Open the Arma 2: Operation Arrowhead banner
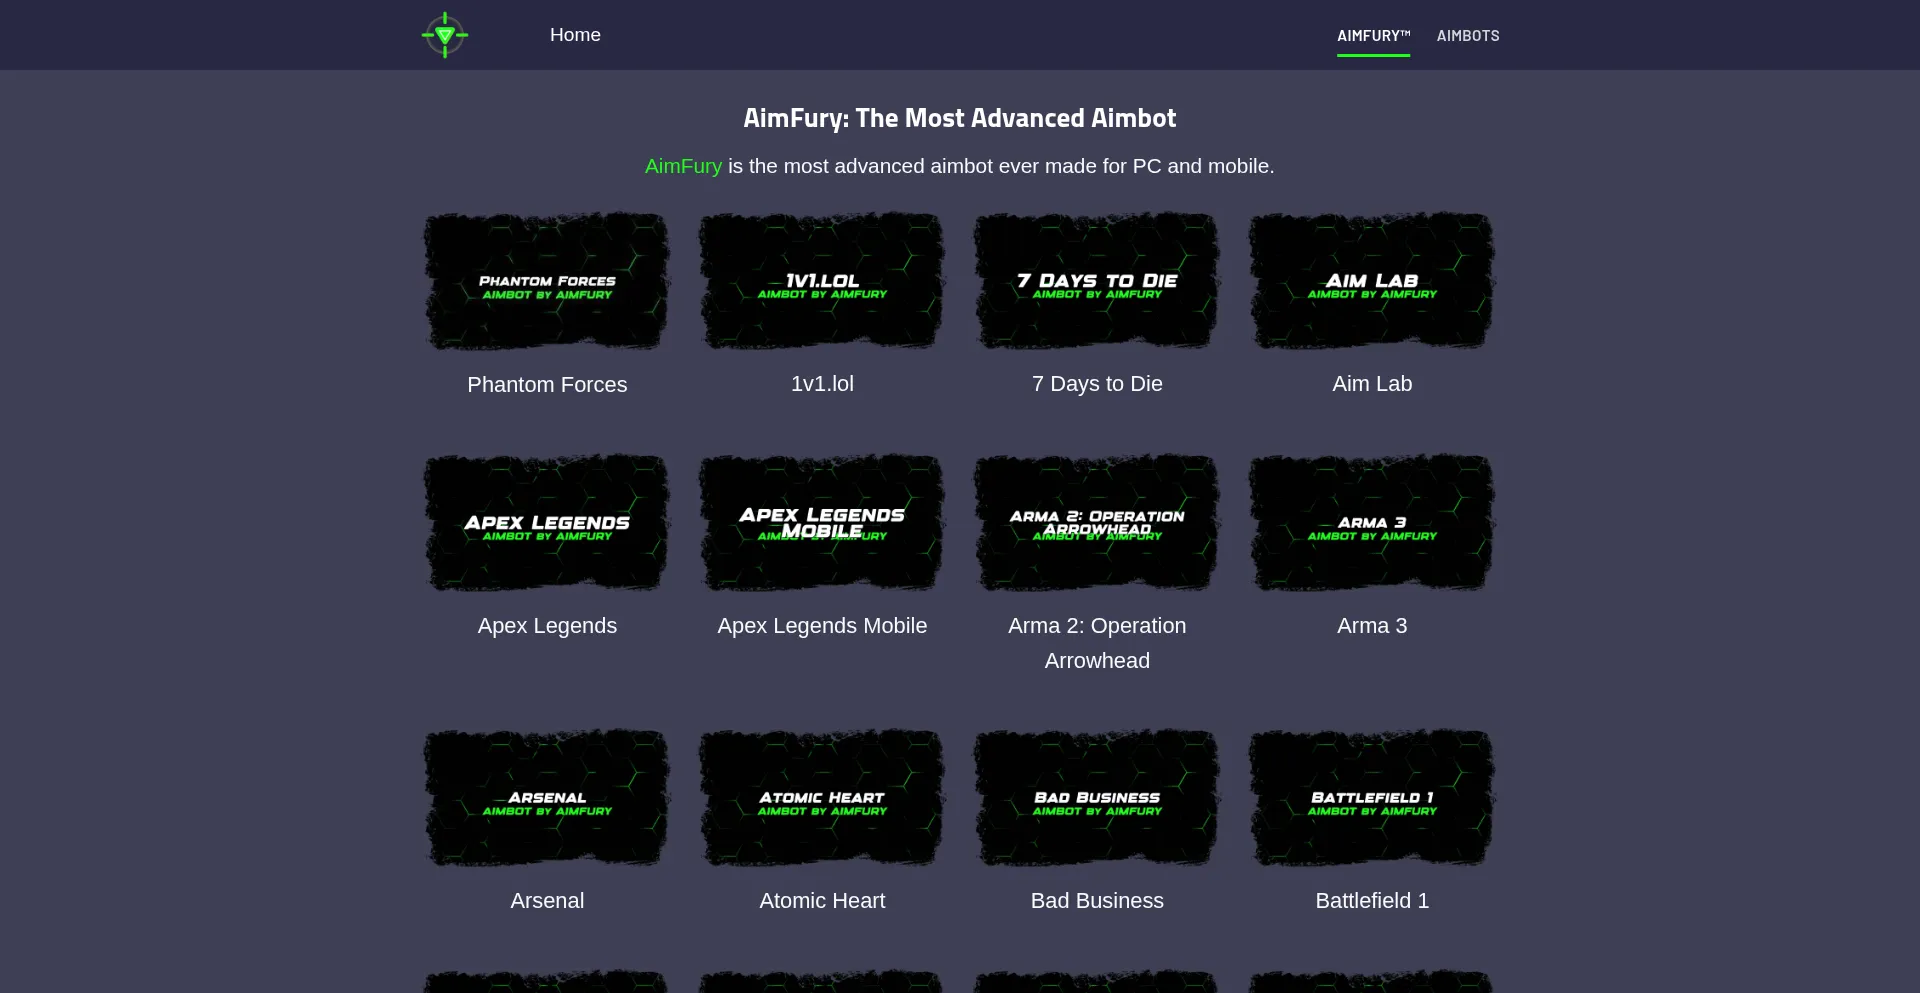Image resolution: width=1920 pixels, height=993 pixels. 1097,523
